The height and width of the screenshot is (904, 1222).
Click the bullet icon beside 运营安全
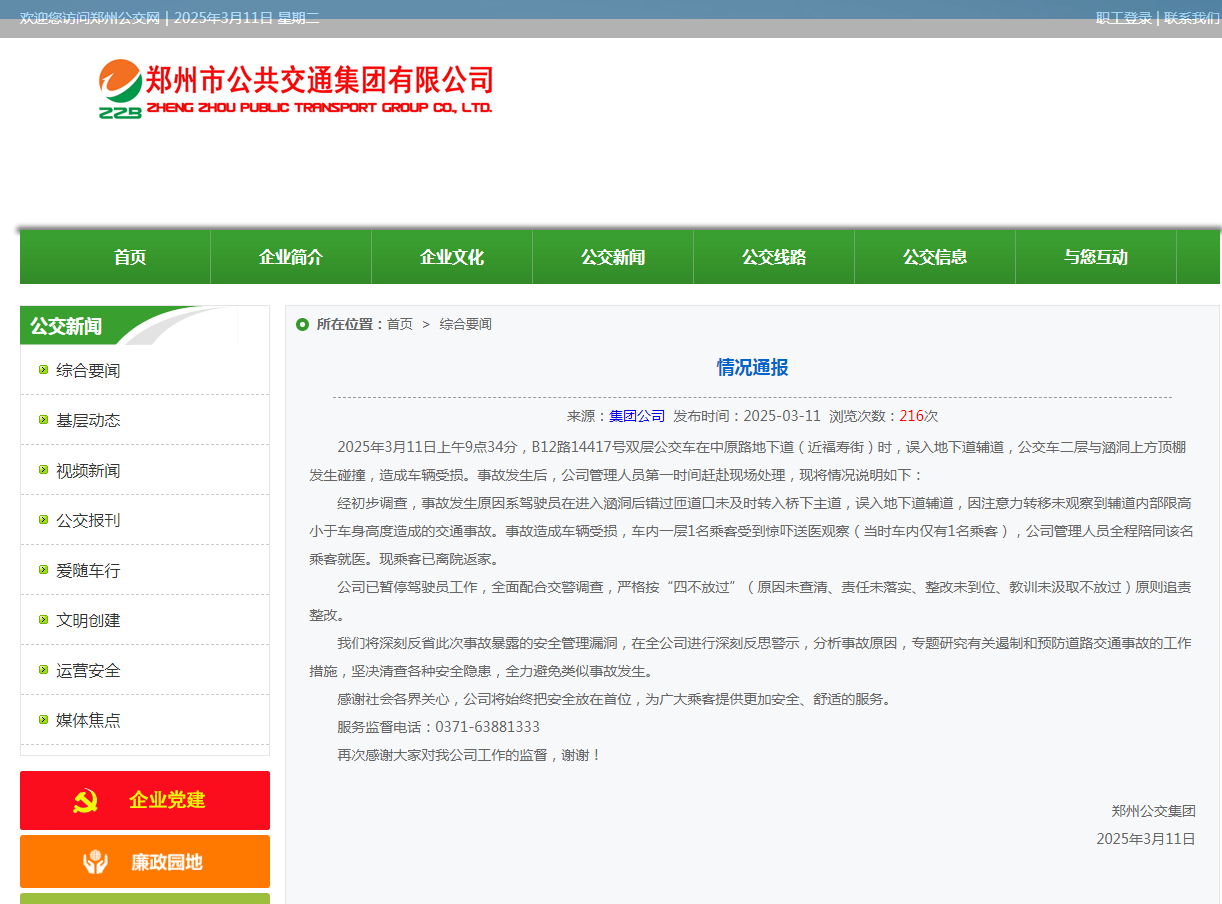[43, 670]
